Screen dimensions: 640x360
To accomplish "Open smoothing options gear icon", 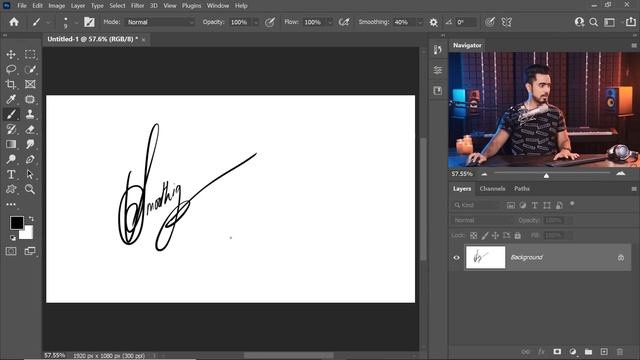I will tap(433, 22).
